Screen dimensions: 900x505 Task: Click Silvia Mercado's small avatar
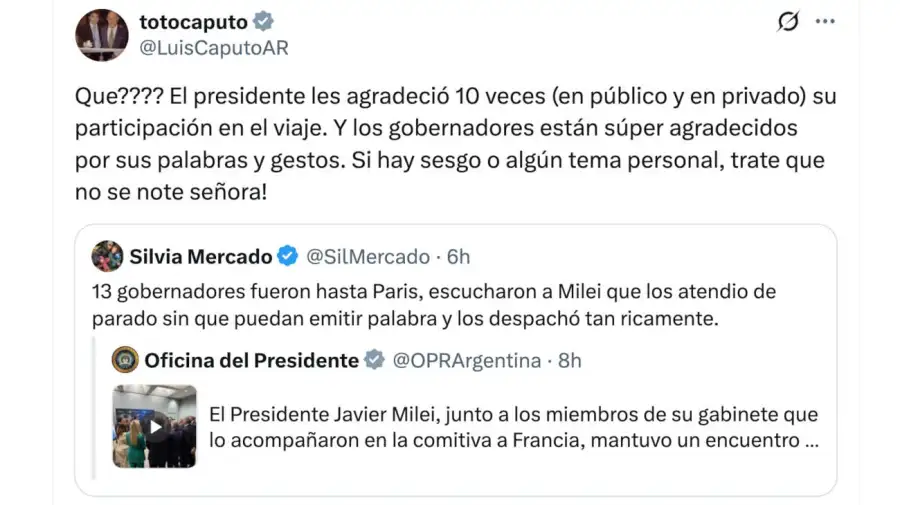(x=107, y=256)
